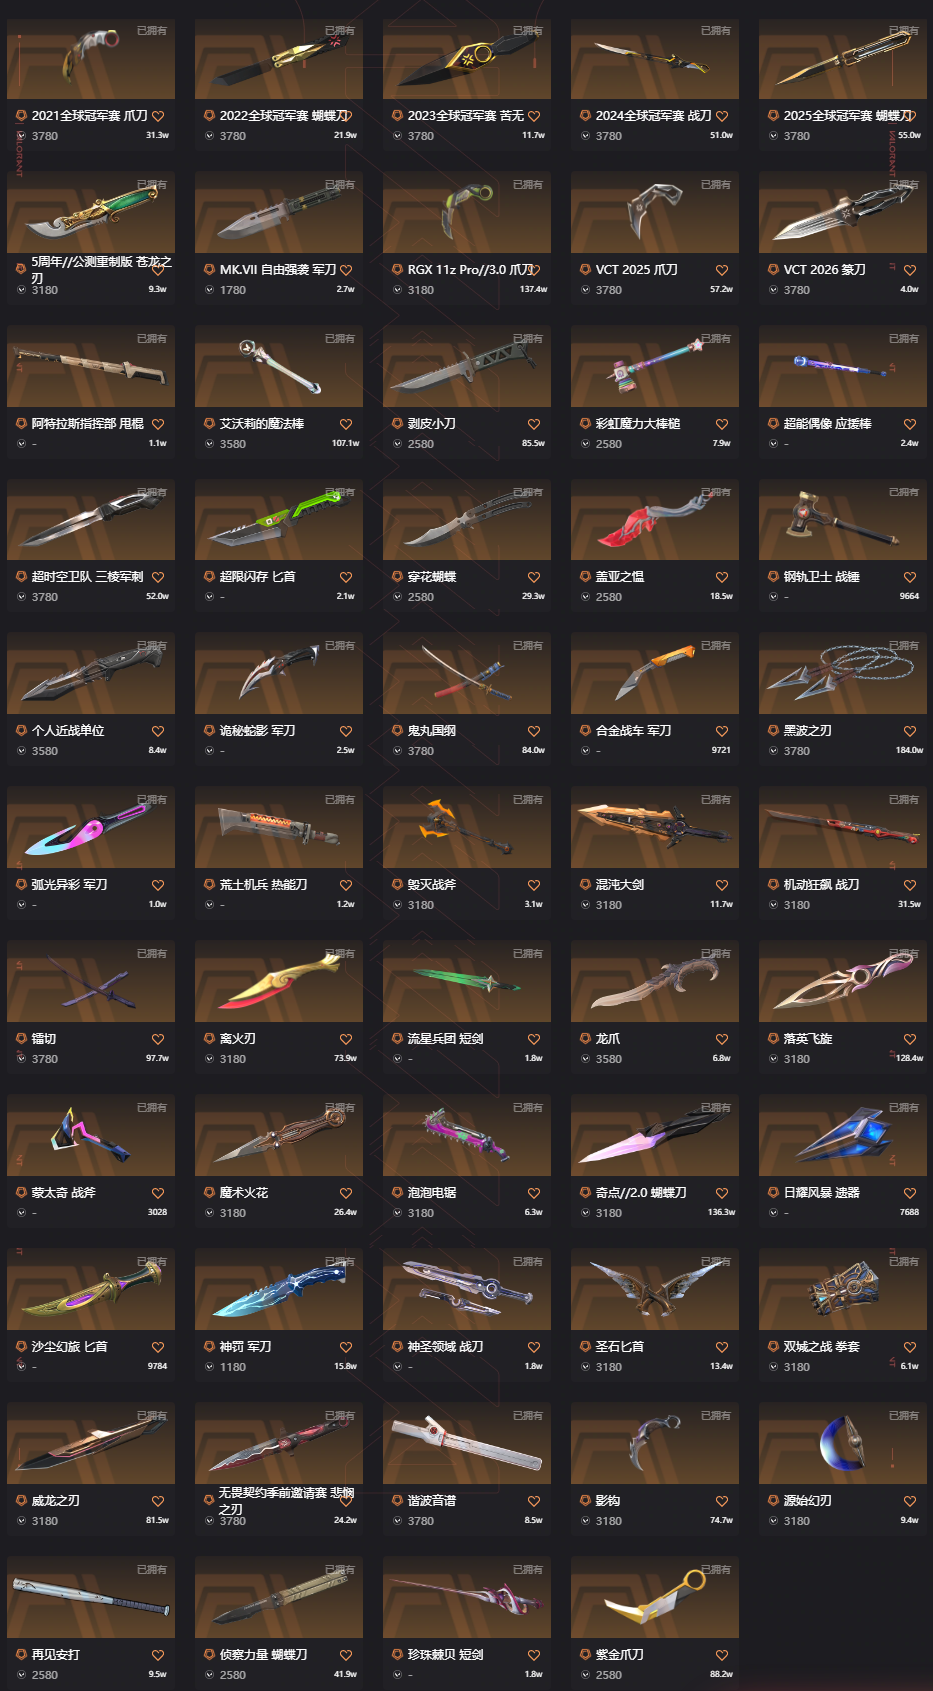933x1691 pixels.
Task: Click the tier icon beside 2021全球冠军赛 爪刀
Action: (x=21, y=116)
